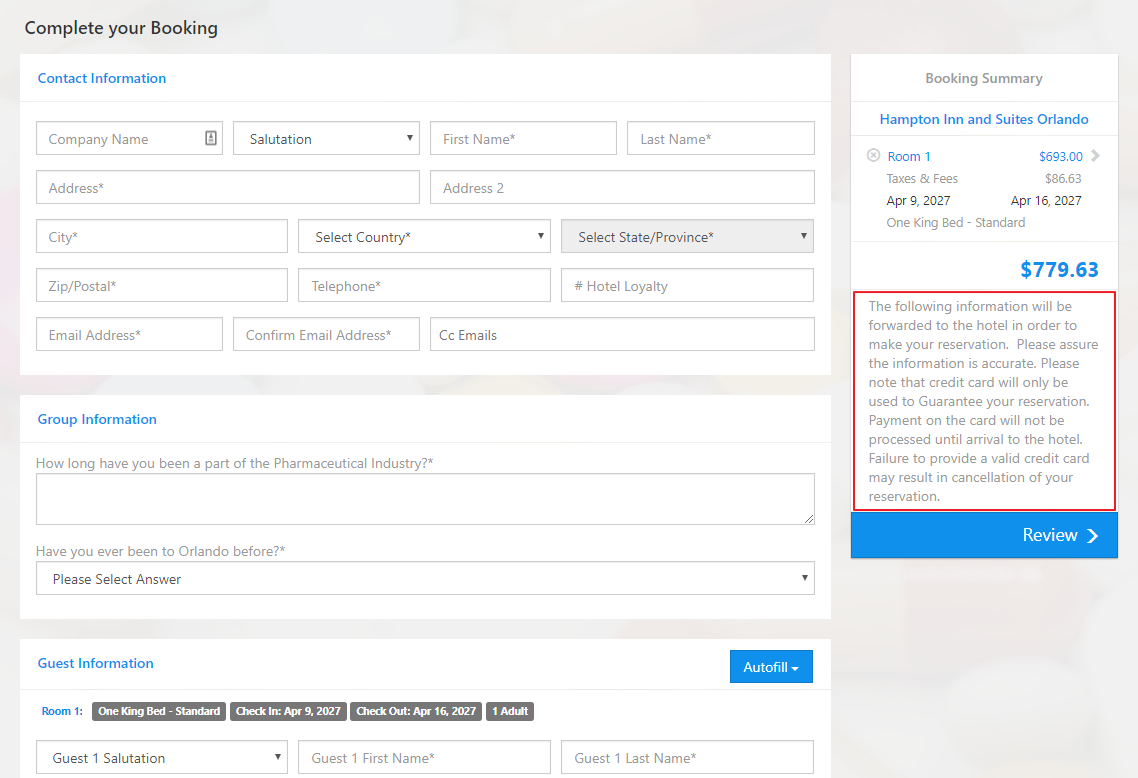1138x778 pixels.
Task: Click One King Bed - Standard in Booking Summary
Action: [x=956, y=223]
